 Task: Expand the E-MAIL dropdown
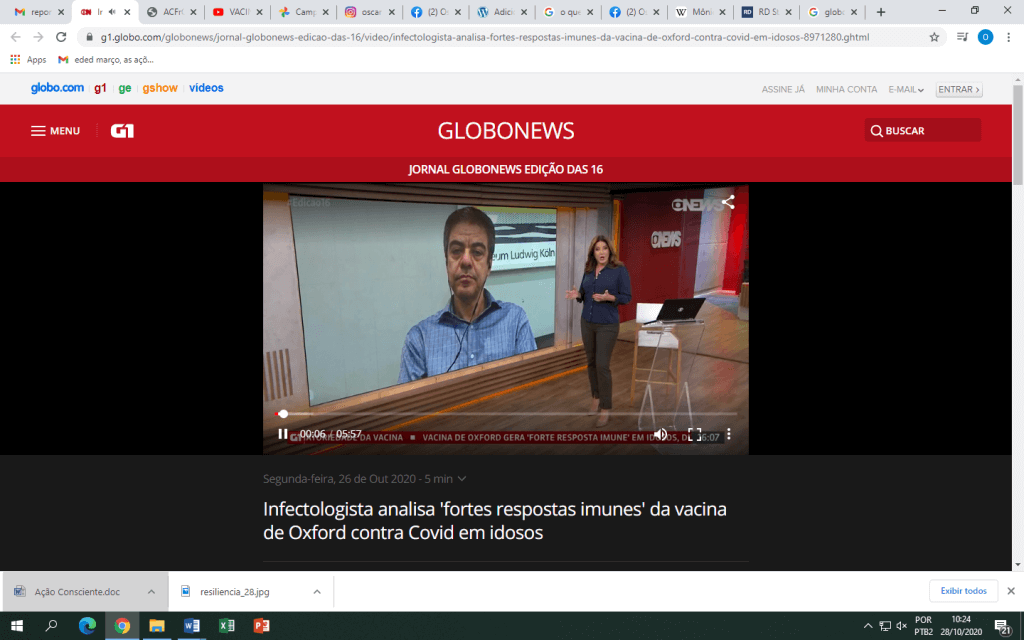906,89
